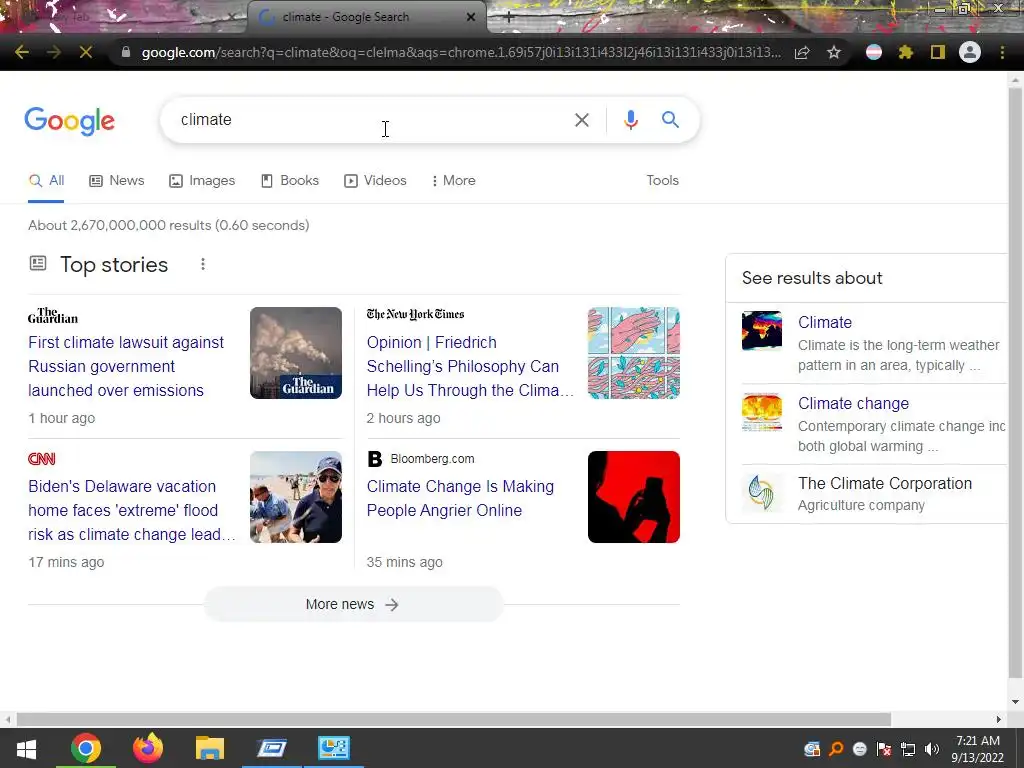This screenshot has height=768, width=1024.
Task: Open network tray icon
Action: (x=908, y=749)
